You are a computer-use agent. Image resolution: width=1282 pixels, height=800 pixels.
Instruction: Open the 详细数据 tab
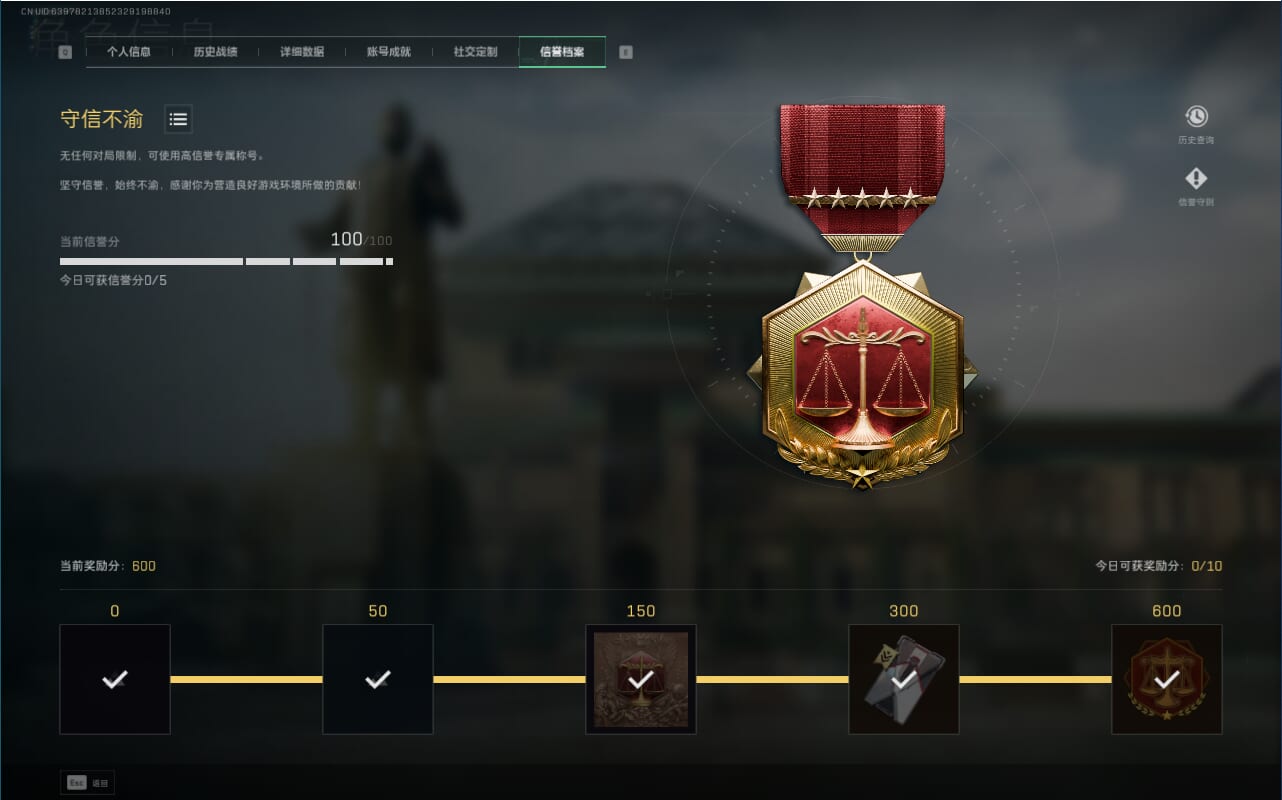(302, 52)
